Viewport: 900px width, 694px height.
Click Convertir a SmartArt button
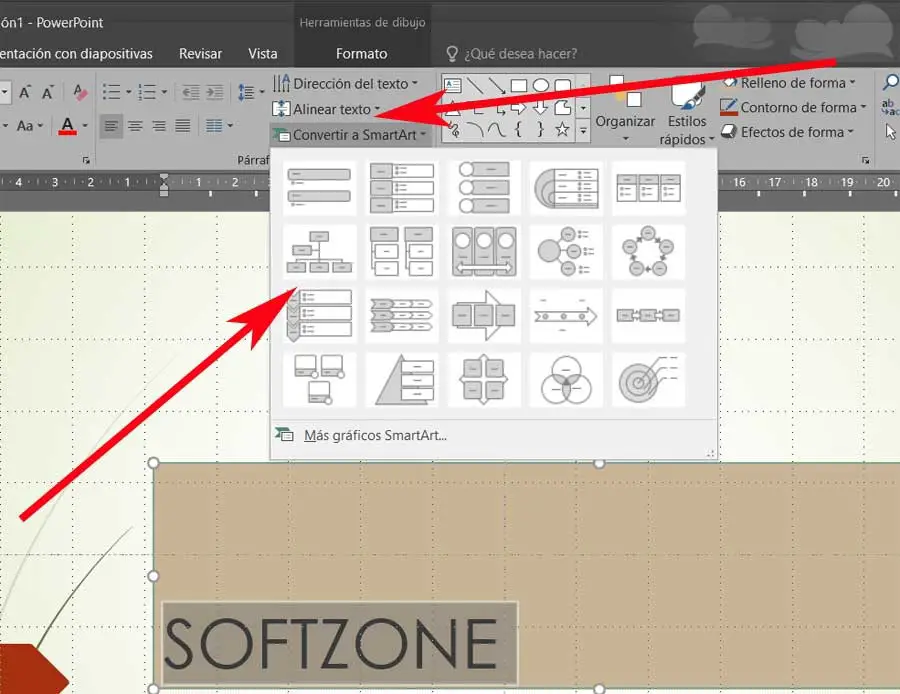point(350,135)
